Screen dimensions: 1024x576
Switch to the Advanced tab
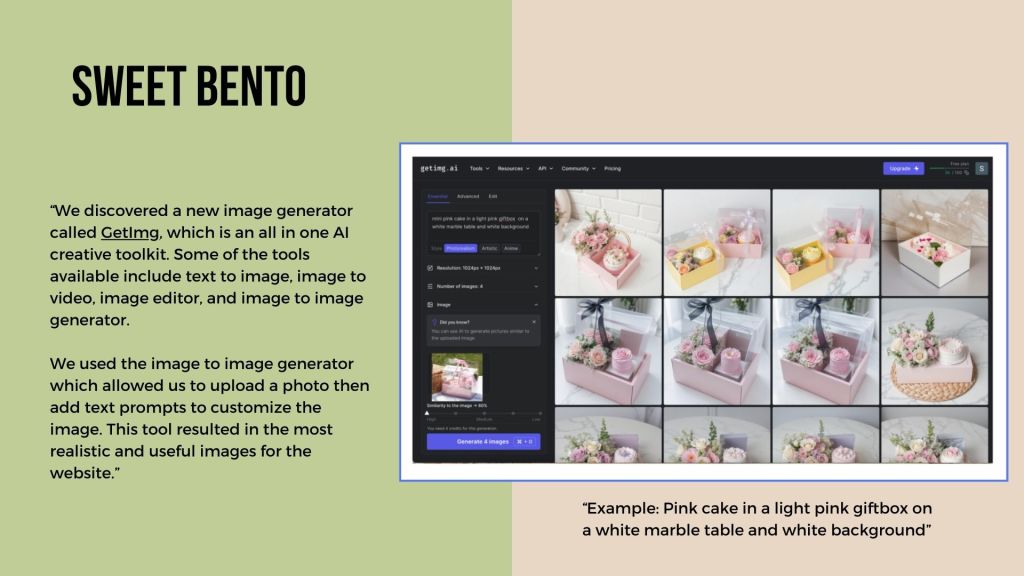coord(468,197)
